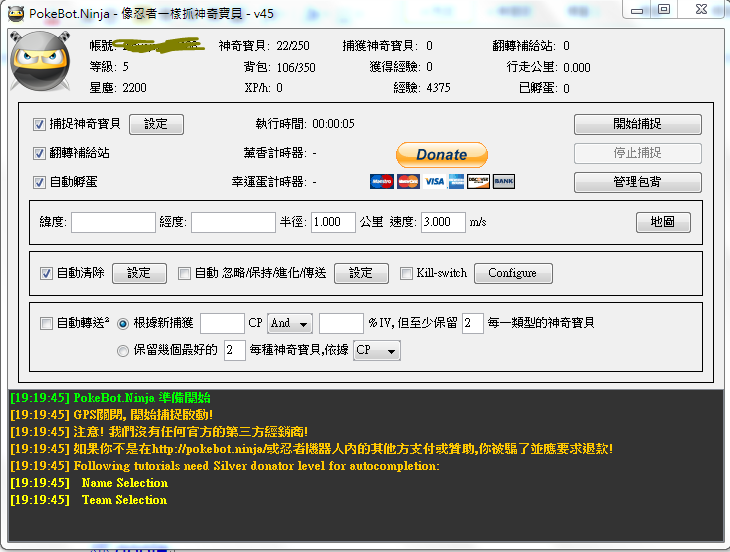Uncheck the 自動清除 checkbox
This screenshot has width=730, height=552.
pos(46,273)
